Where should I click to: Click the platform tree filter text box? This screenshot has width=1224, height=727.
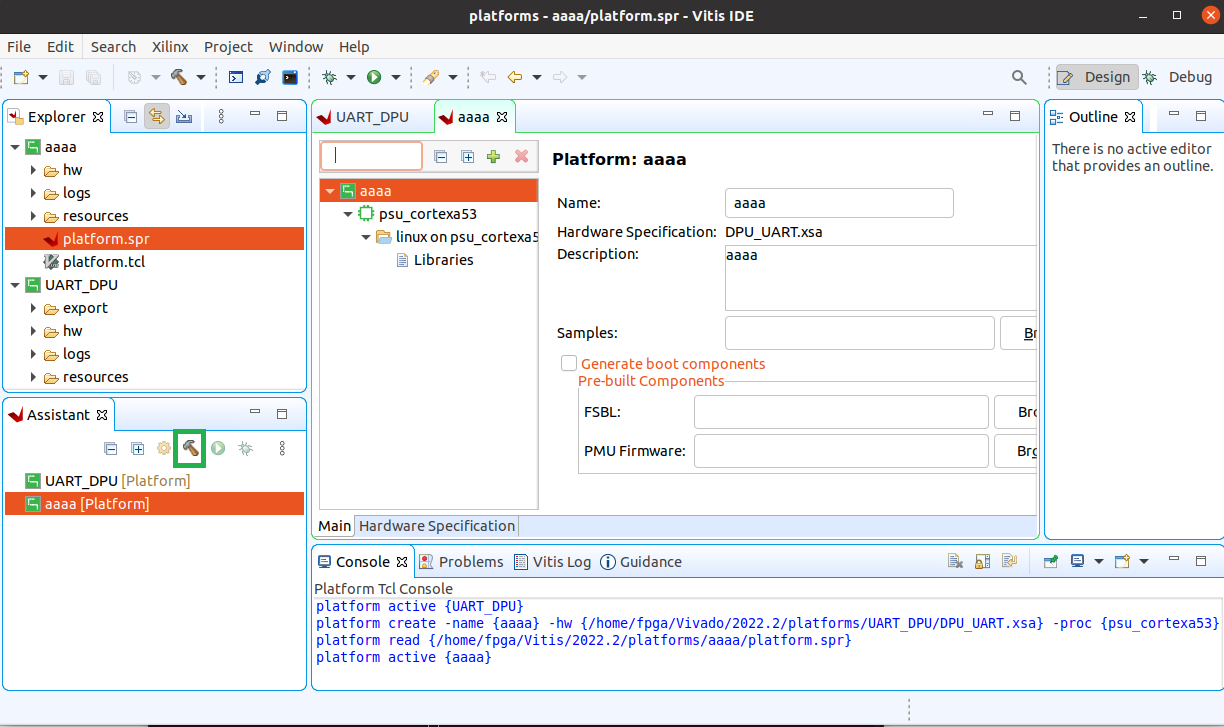point(372,156)
